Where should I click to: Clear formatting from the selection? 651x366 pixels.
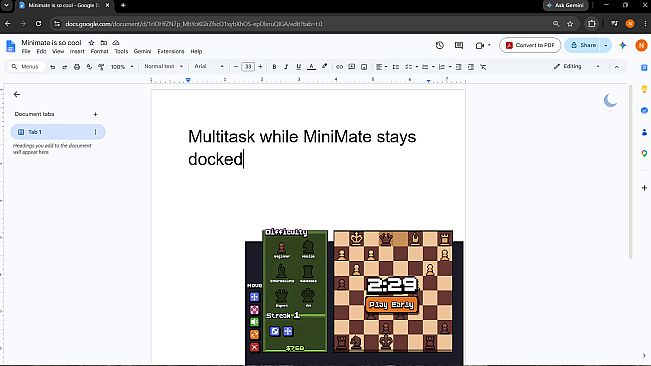483,67
